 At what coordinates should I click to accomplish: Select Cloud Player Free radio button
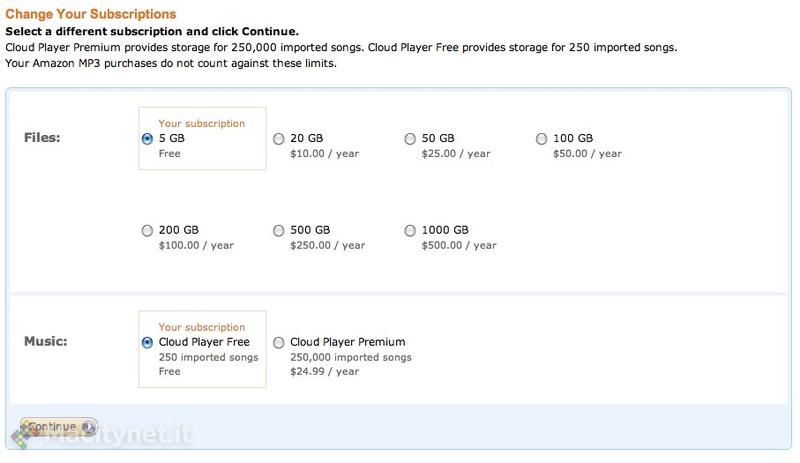click(x=147, y=342)
